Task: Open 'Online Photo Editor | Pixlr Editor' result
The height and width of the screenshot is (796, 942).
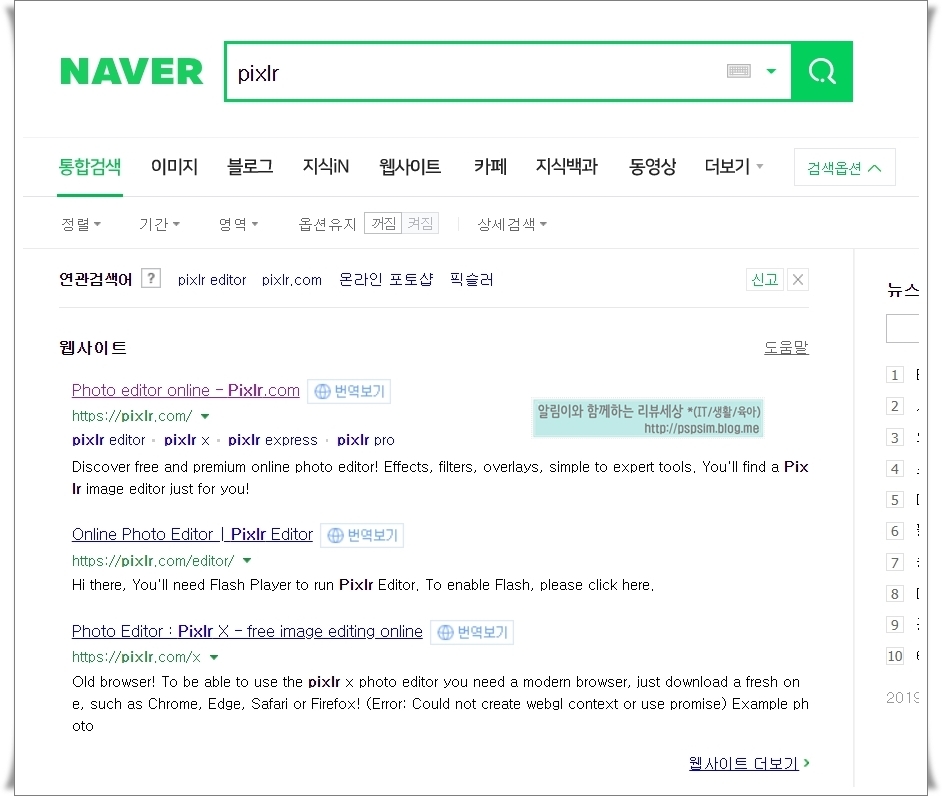Action: click(x=192, y=535)
